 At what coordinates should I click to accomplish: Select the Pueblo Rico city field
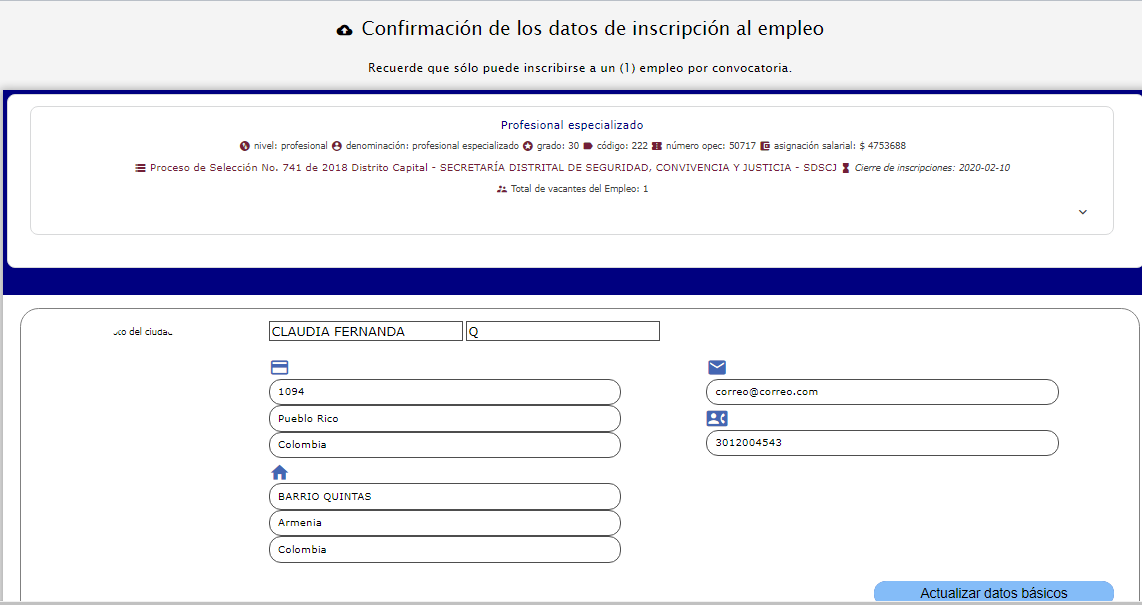(x=444, y=419)
